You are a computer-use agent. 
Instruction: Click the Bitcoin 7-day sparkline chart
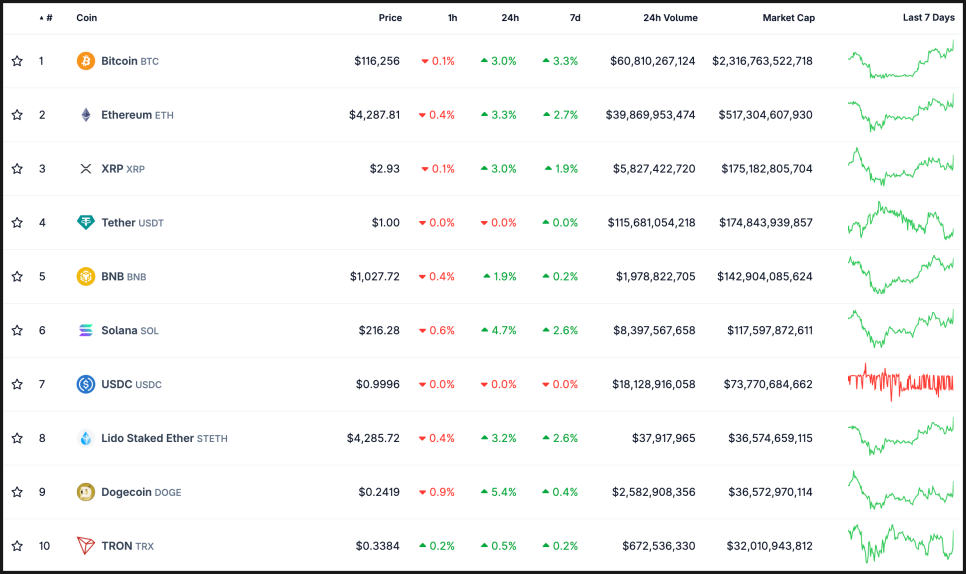pos(900,61)
